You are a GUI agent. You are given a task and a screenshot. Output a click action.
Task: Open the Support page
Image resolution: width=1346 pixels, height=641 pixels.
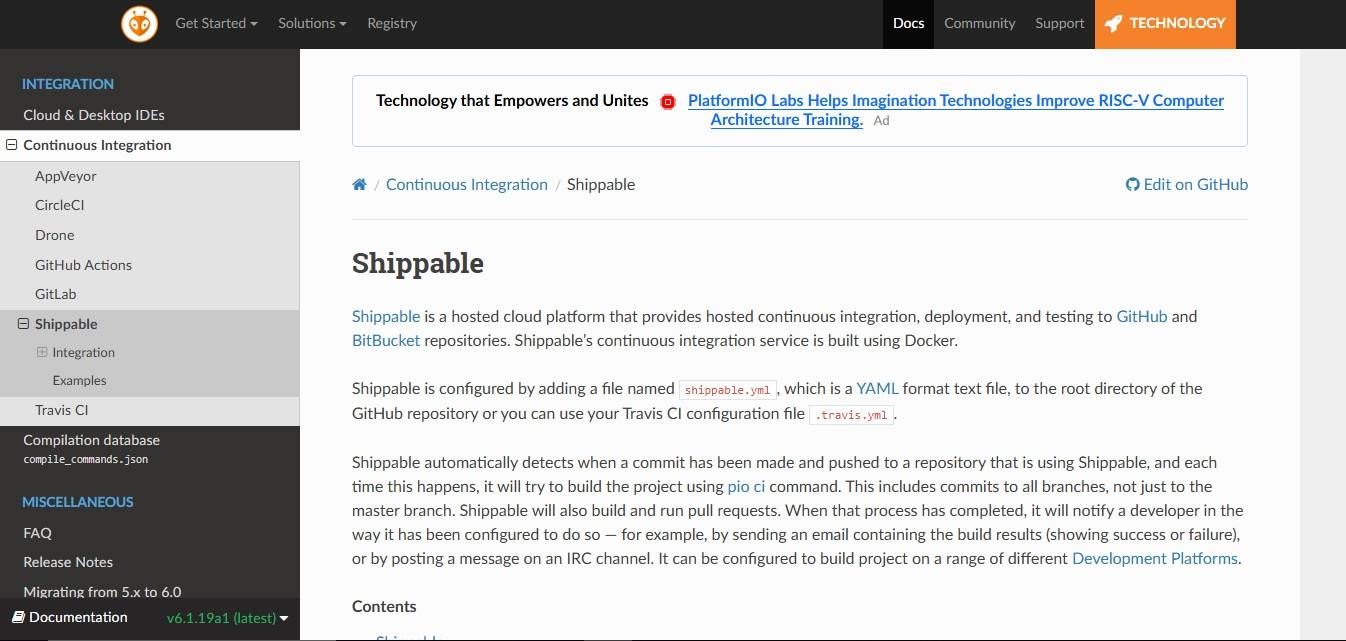(x=1060, y=23)
